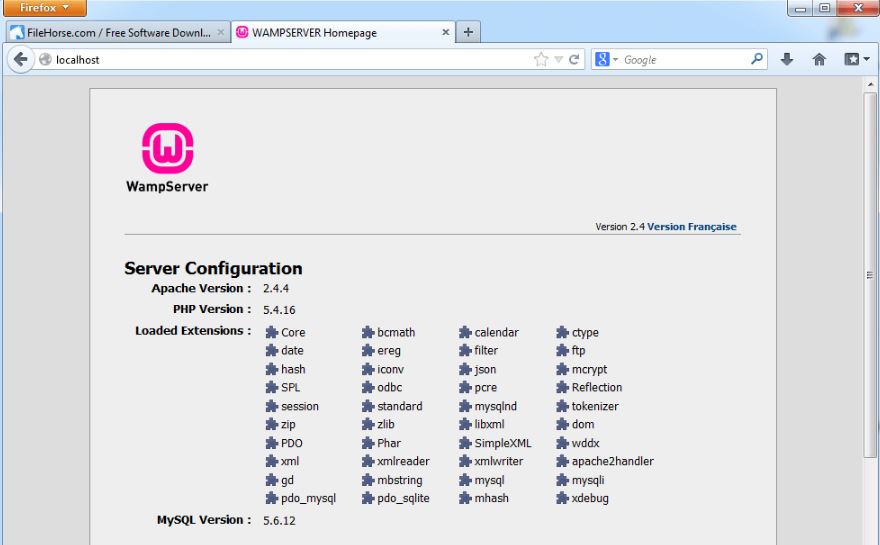Click the puzzle icon beside json

pos(465,369)
